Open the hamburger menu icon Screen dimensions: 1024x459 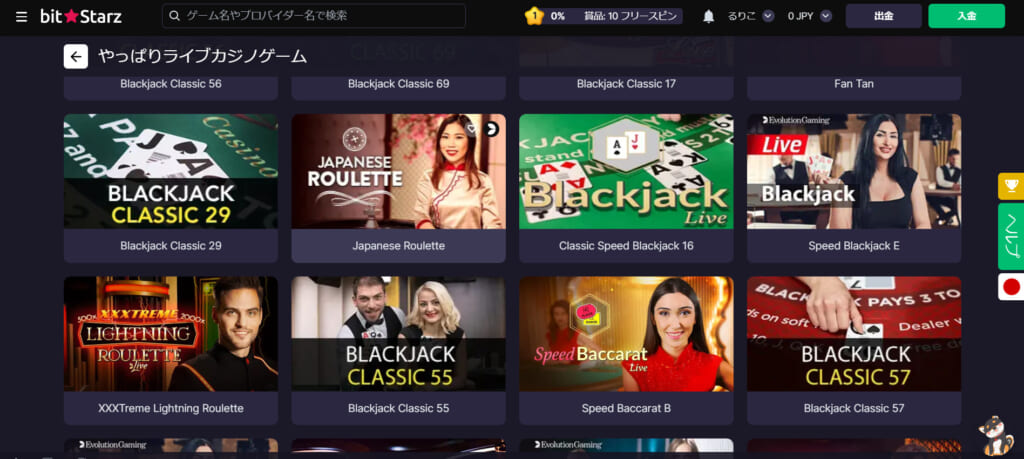22,16
